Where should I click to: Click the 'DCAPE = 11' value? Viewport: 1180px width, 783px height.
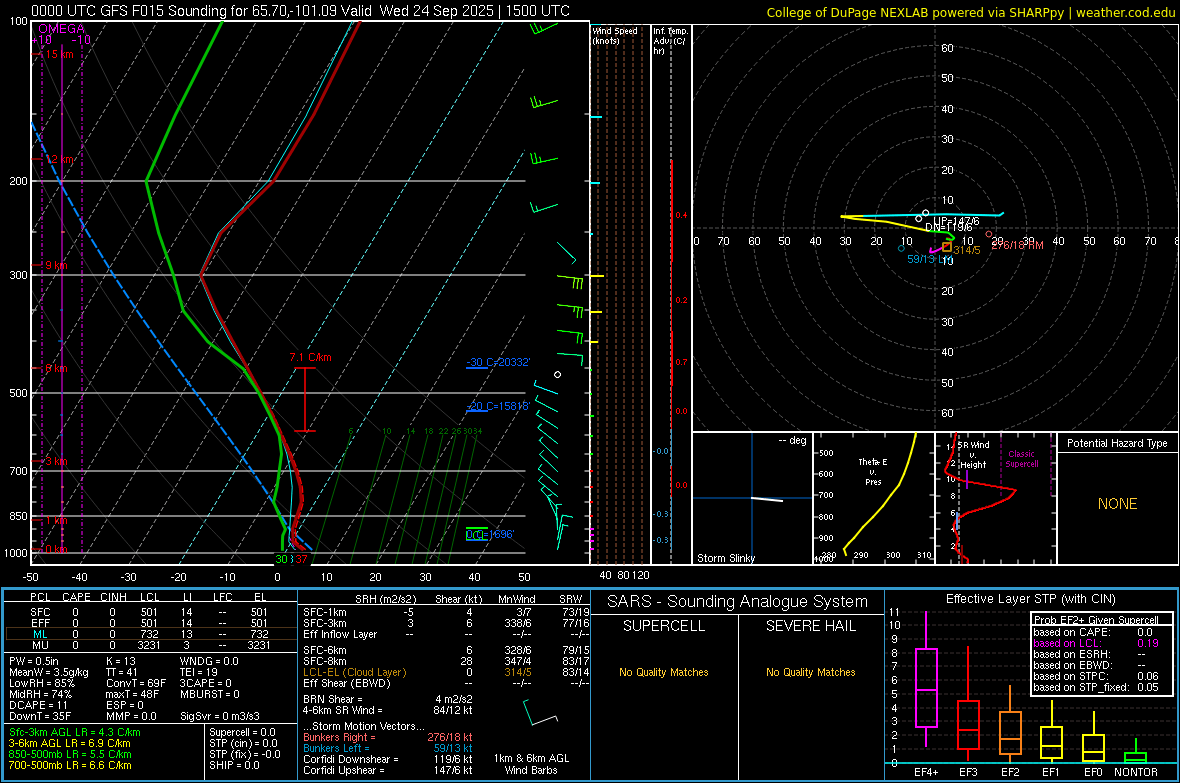click(x=38, y=705)
